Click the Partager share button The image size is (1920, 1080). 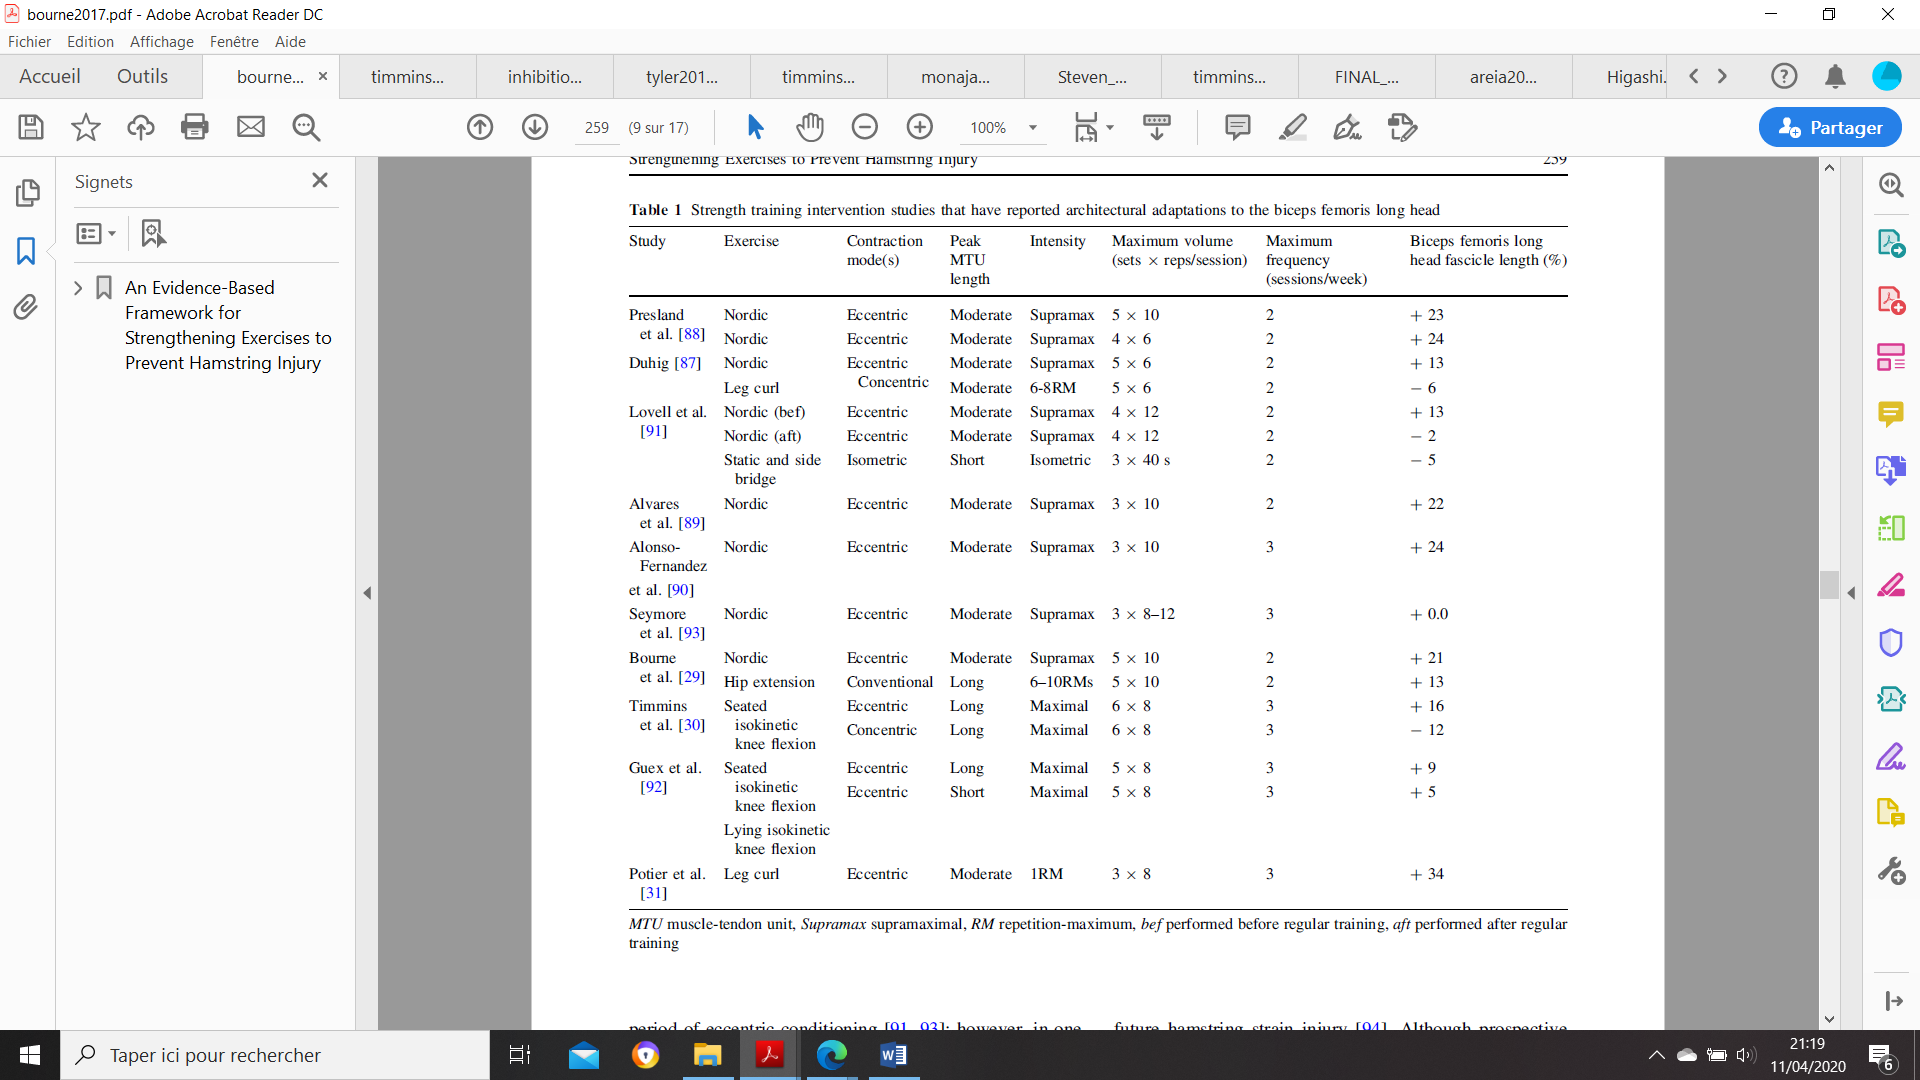point(1830,127)
